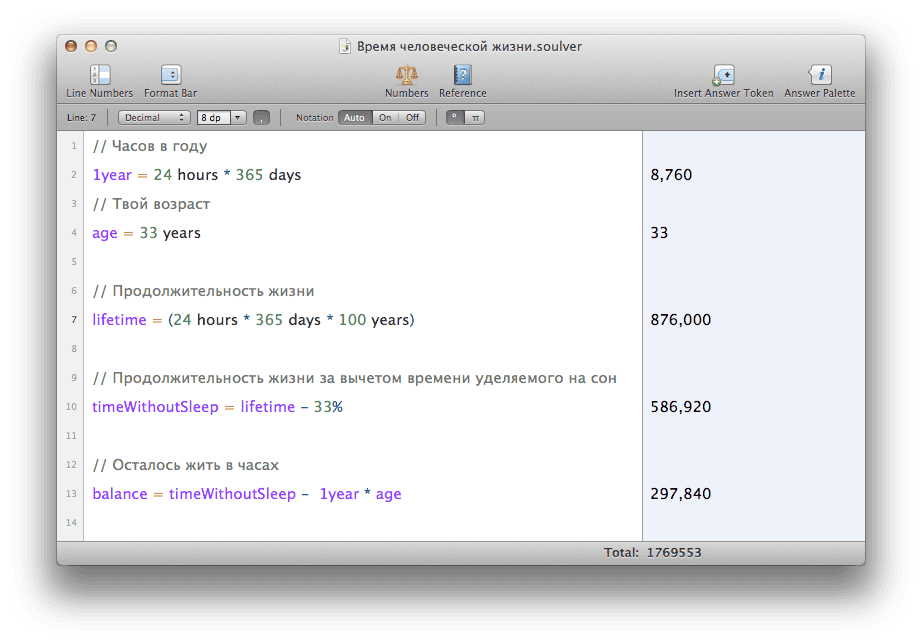This screenshot has width=922, height=644.
Task: Click the 8 dp decimal places field
Action: pyautogui.click(x=213, y=118)
